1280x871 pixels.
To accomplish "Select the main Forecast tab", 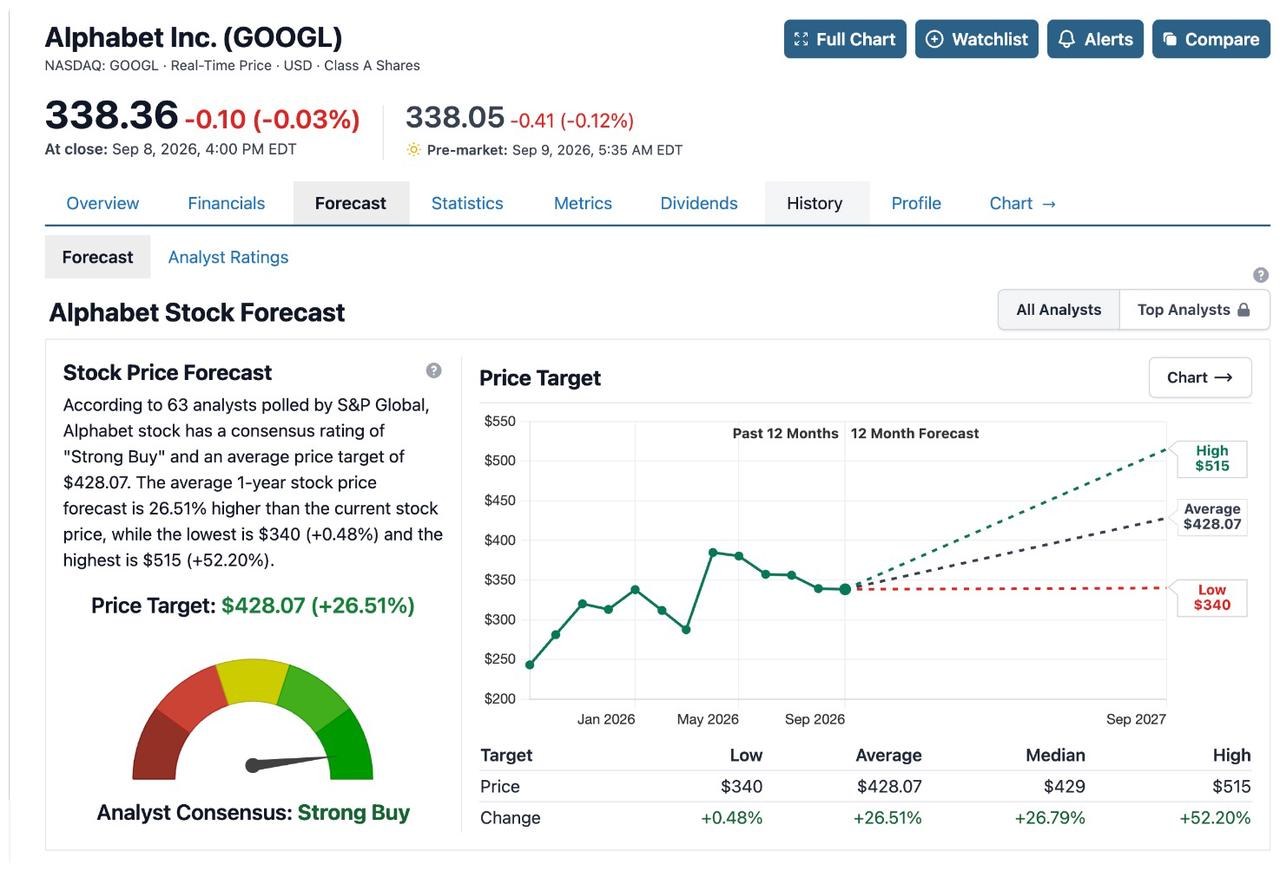I will [351, 203].
